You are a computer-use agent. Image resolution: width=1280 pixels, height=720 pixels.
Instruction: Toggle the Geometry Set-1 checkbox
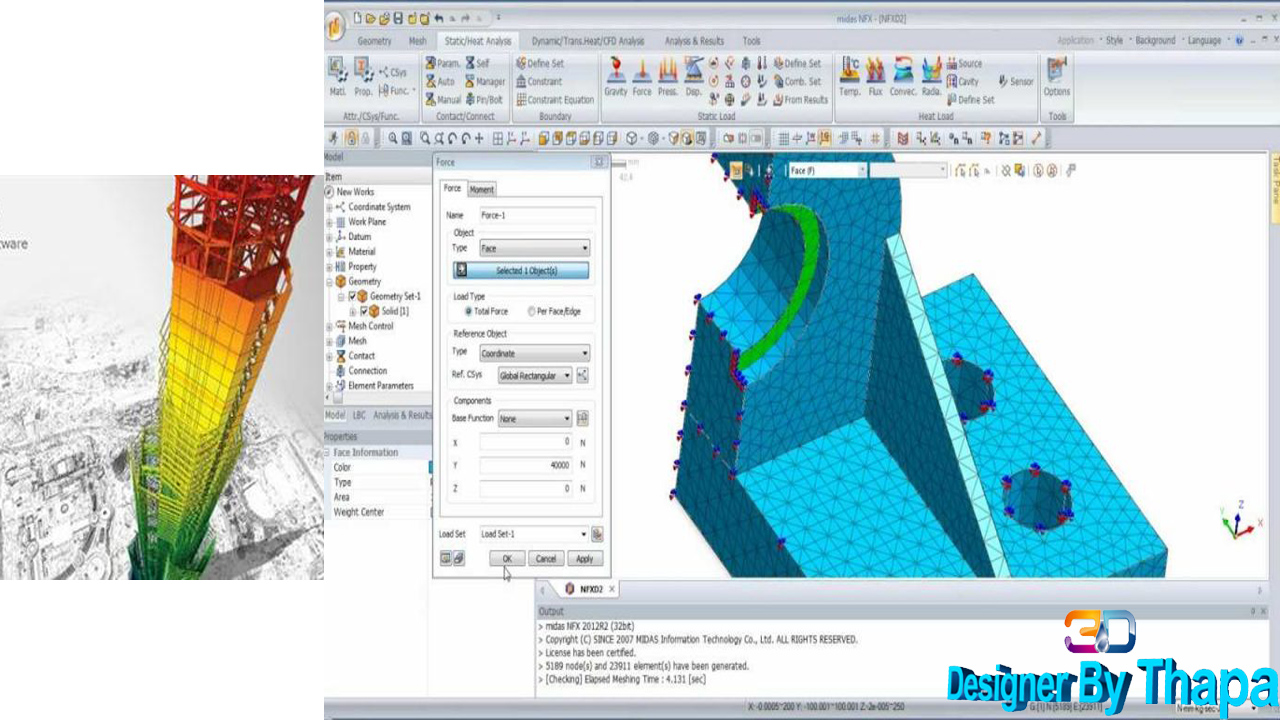point(351,297)
